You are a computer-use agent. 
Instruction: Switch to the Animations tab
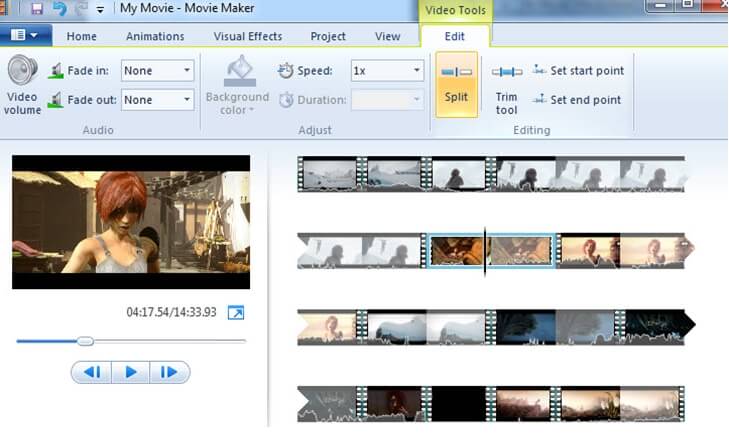click(155, 36)
